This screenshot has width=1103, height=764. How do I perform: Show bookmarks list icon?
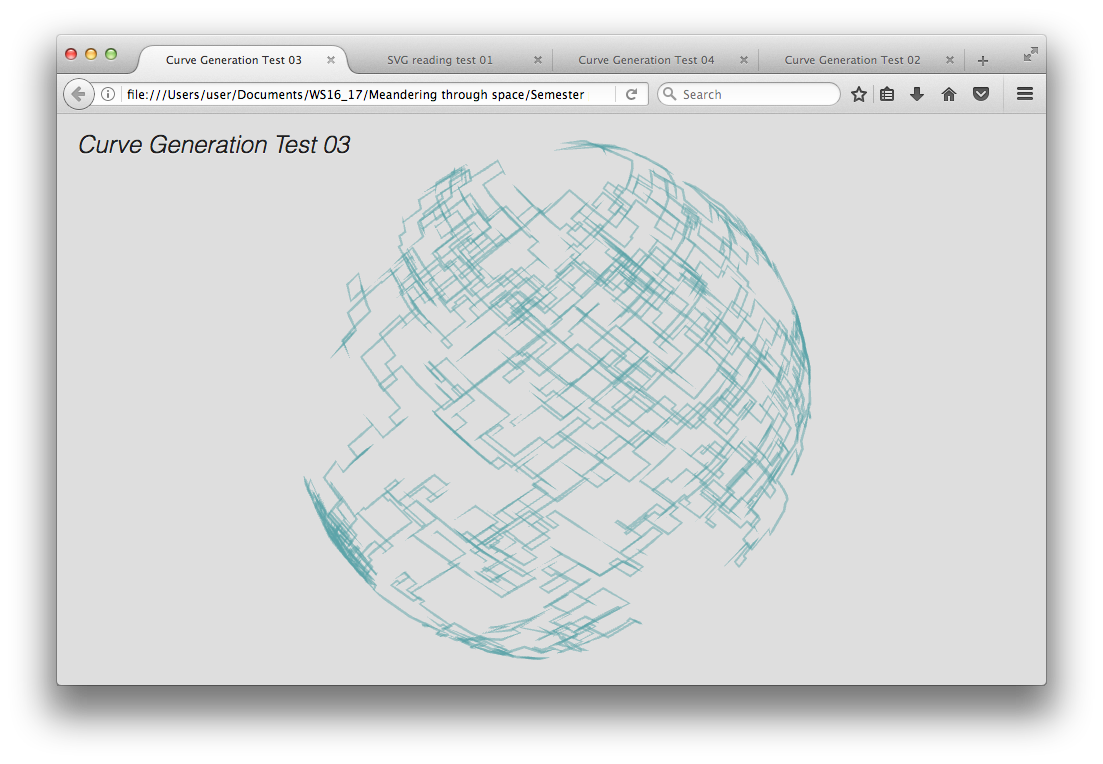click(887, 94)
